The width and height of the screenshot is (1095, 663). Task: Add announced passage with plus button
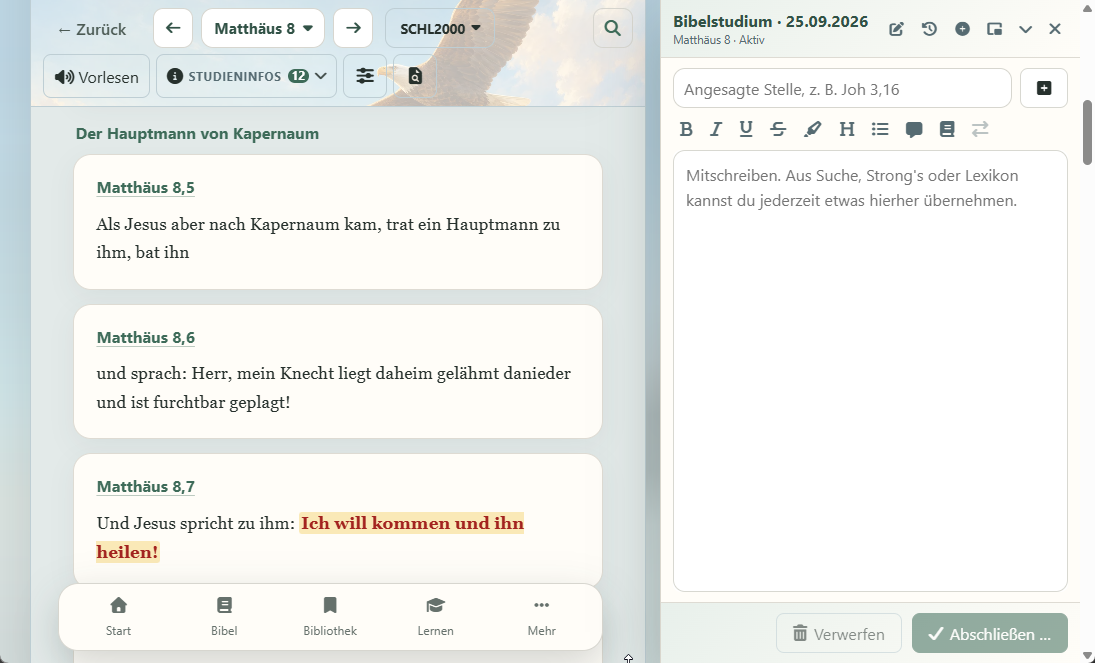[x=1044, y=88]
